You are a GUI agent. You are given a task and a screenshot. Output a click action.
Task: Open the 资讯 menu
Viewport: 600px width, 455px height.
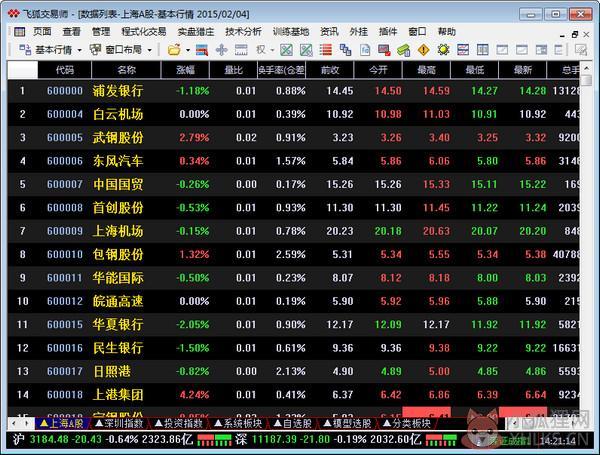[x=329, y=32]
